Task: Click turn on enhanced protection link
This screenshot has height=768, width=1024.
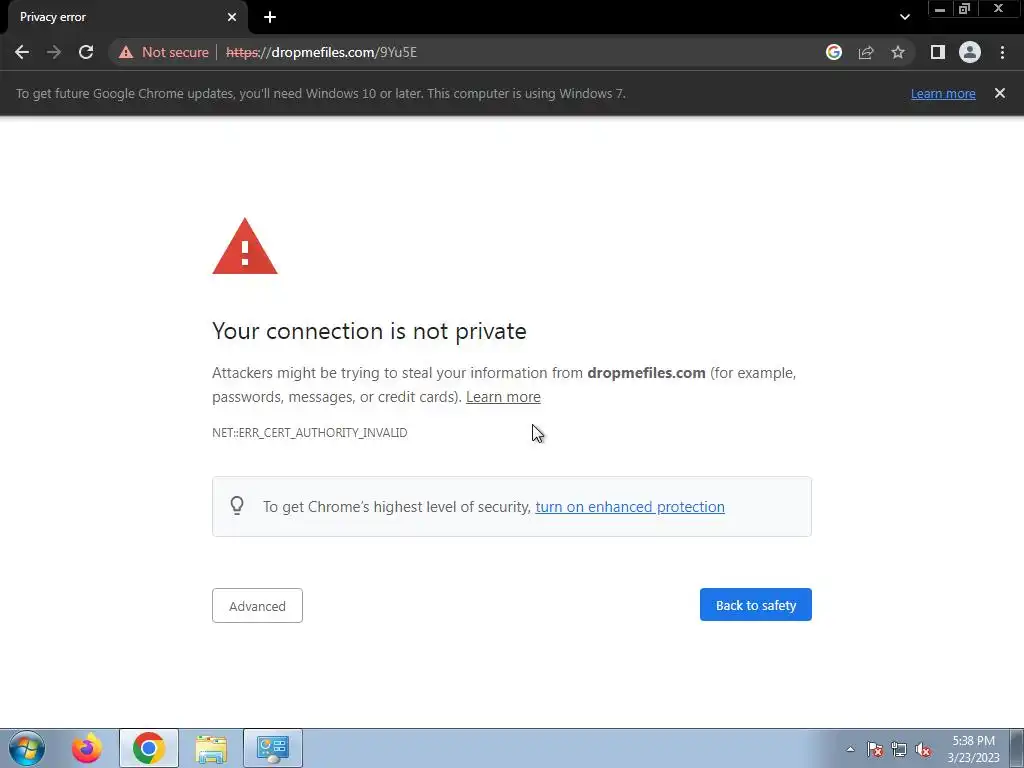Action: point(630,507)
